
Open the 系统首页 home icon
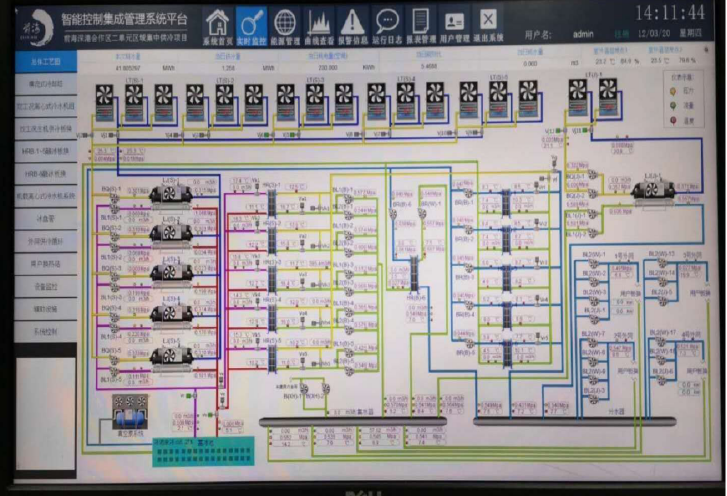(x=216, y=22)
